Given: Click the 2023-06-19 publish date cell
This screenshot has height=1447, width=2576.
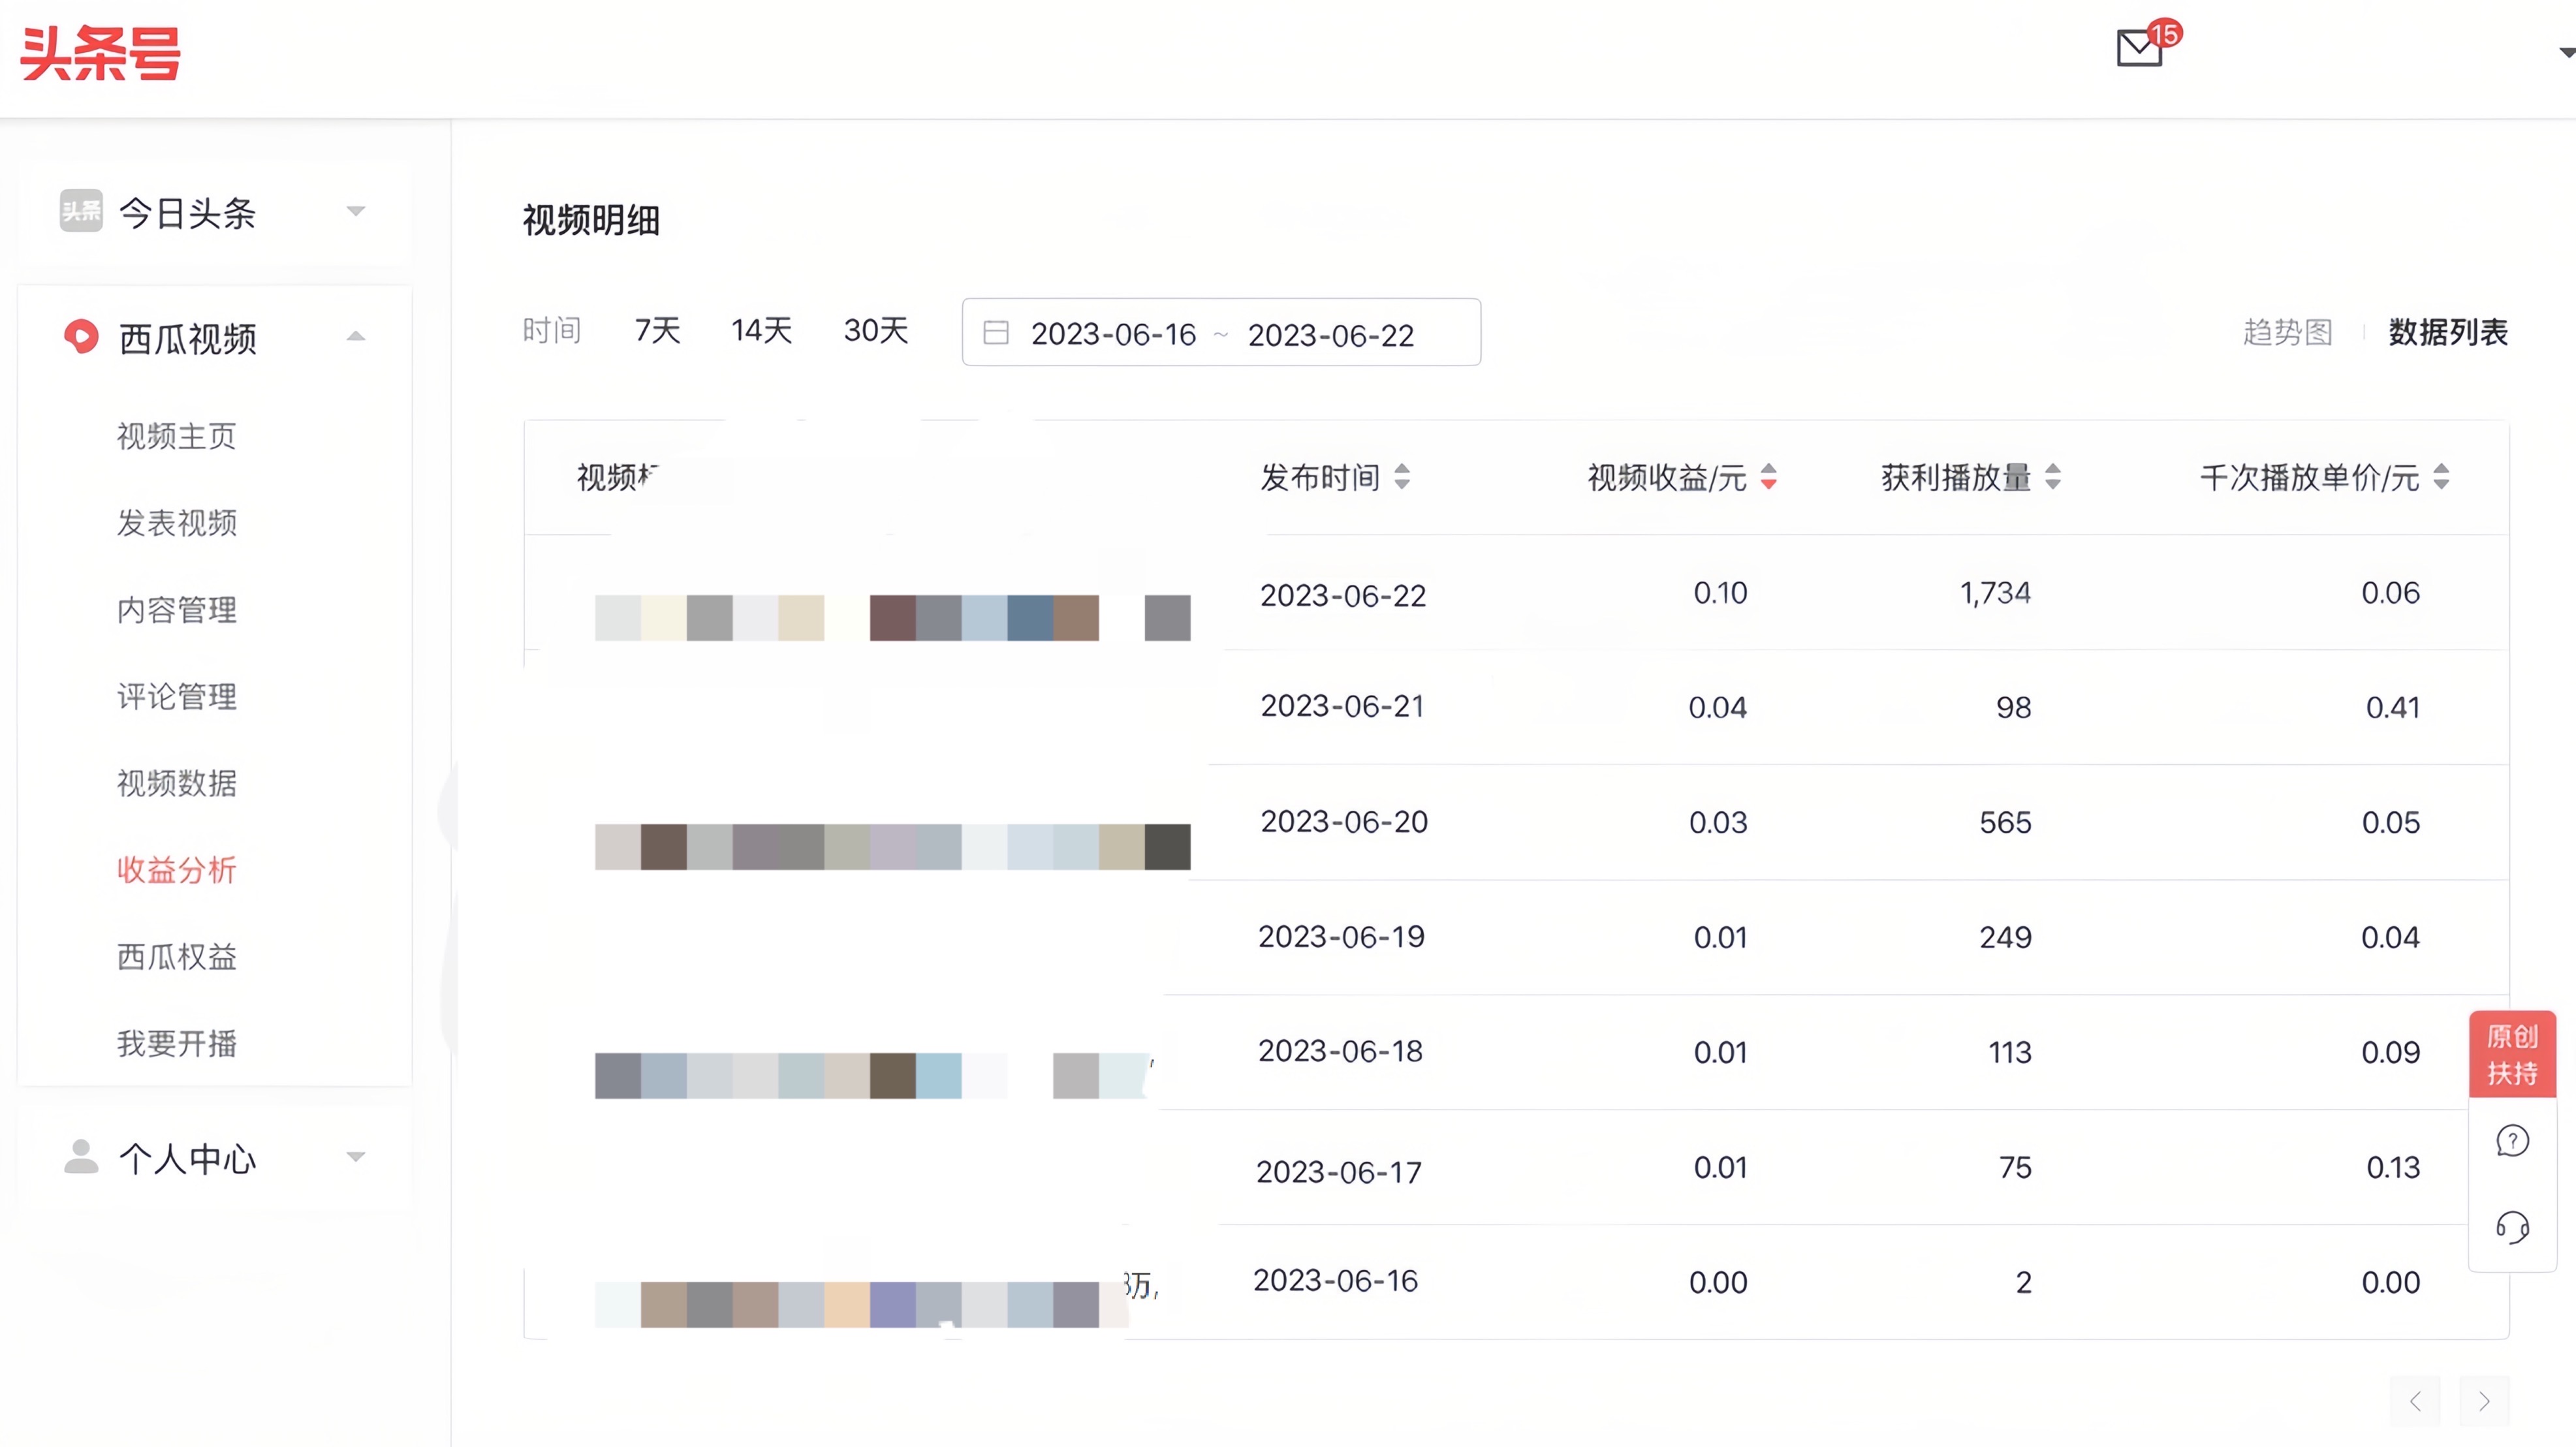Looking at the screenshot, I should (1341, 937).
